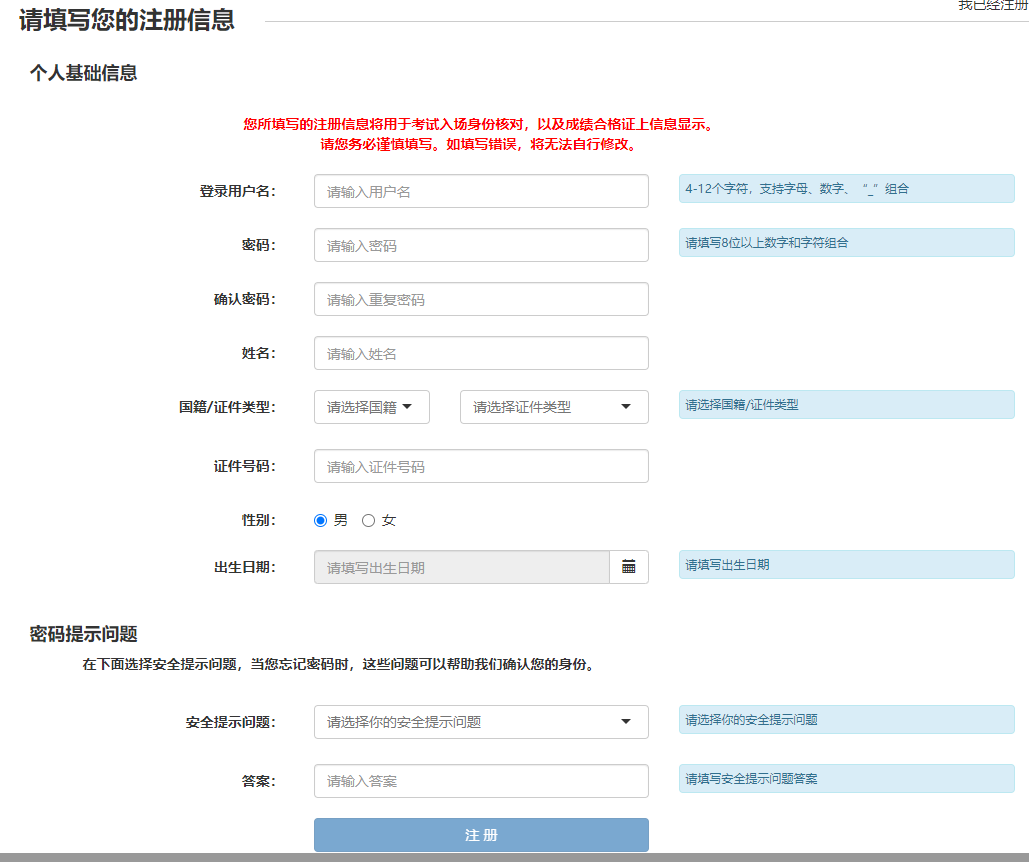Click the confirm password input field

point(481,299)
